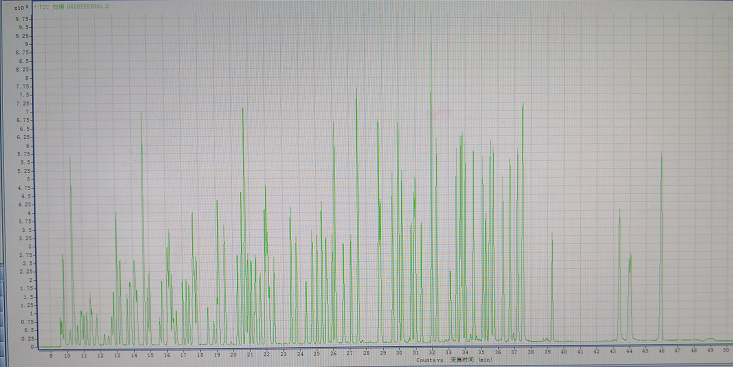Select the tall peak near 27.5 minutes
This screenshot has width=733, height=367.
point(357,215)
